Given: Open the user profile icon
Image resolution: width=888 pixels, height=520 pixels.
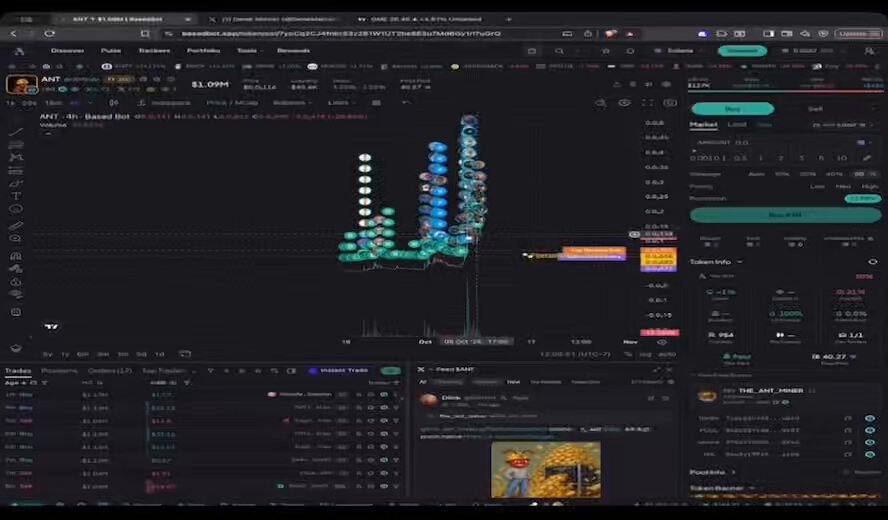Looking at the screenshot, I should tap(869, 50).
